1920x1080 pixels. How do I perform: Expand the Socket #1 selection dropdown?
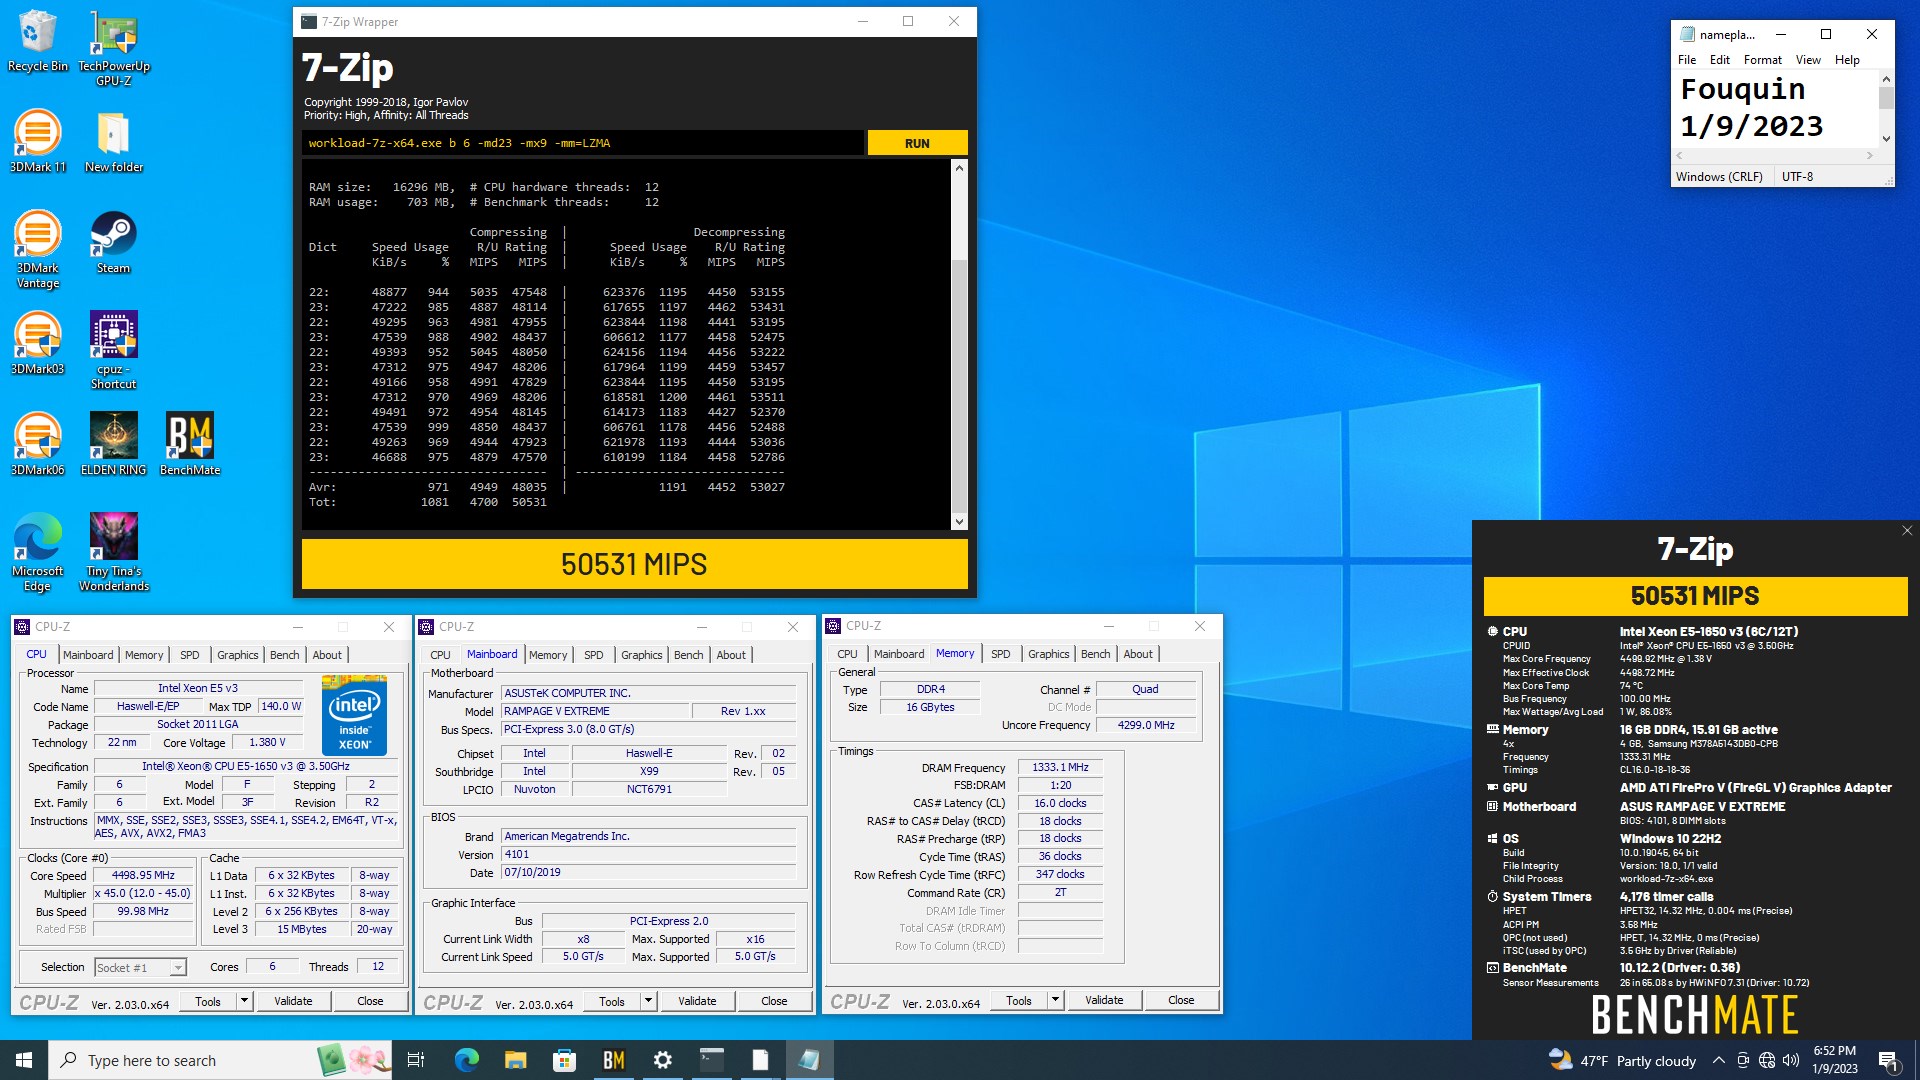[x=177, y=968]
